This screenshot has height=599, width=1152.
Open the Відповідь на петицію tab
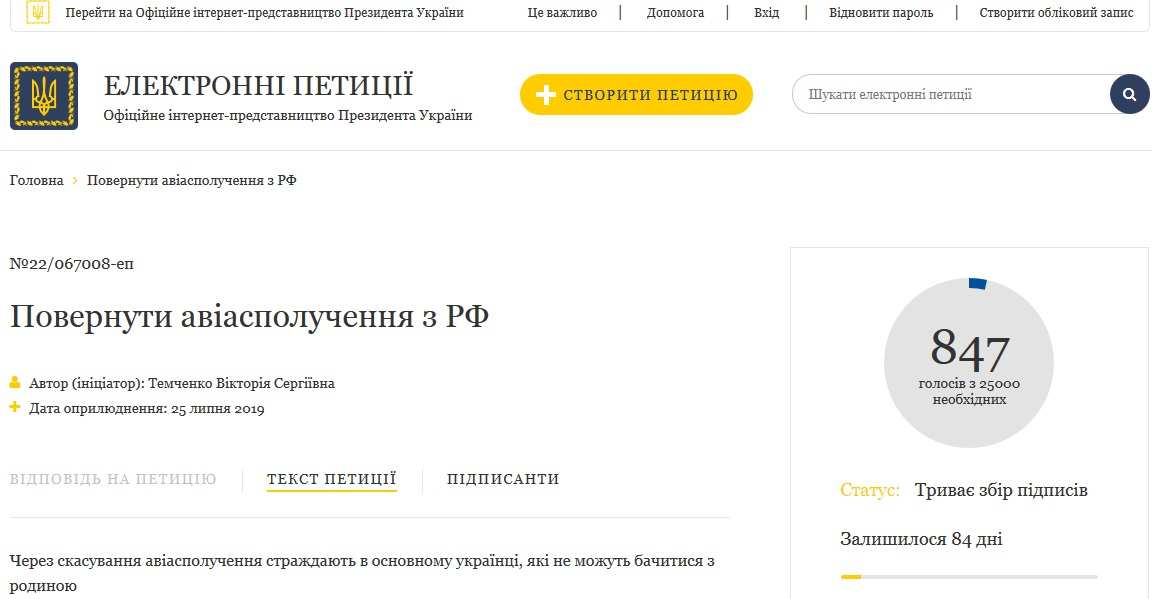(x=113, y=479)
